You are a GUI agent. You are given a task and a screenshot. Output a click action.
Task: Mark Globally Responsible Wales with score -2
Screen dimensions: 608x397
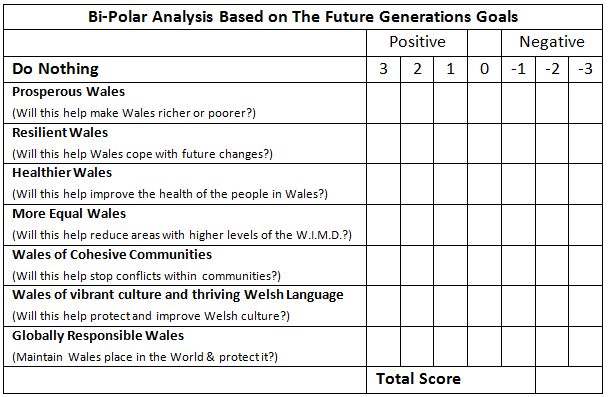[552, 347]
